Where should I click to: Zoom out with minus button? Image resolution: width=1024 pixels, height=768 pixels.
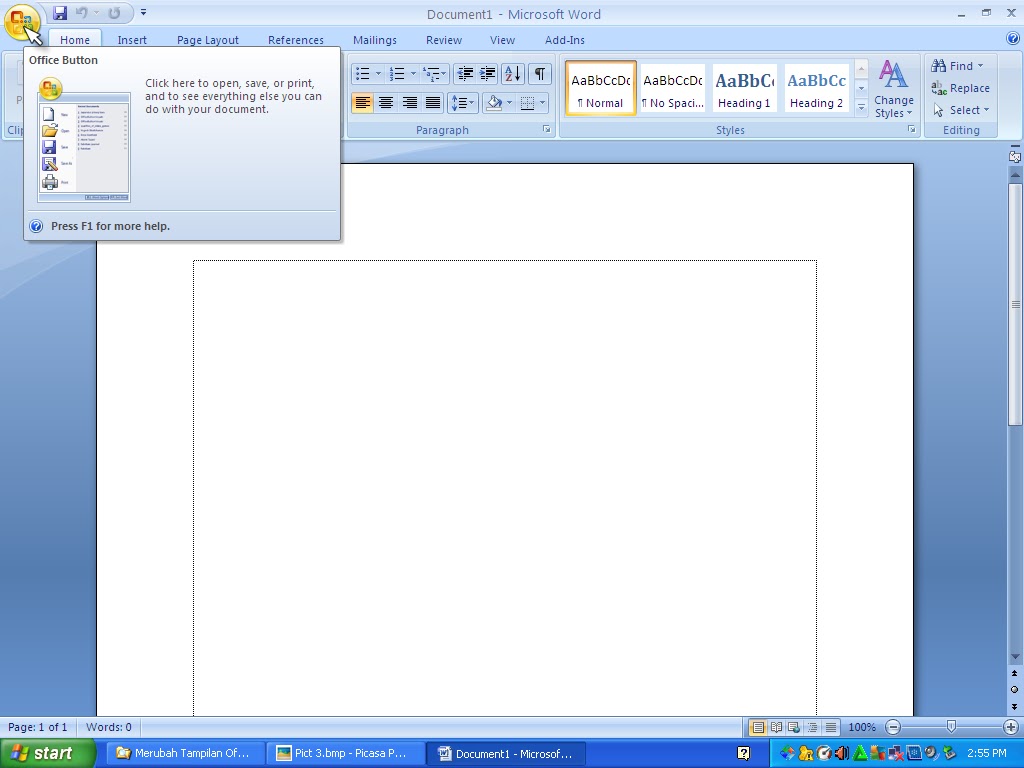(x=893, y=727)
